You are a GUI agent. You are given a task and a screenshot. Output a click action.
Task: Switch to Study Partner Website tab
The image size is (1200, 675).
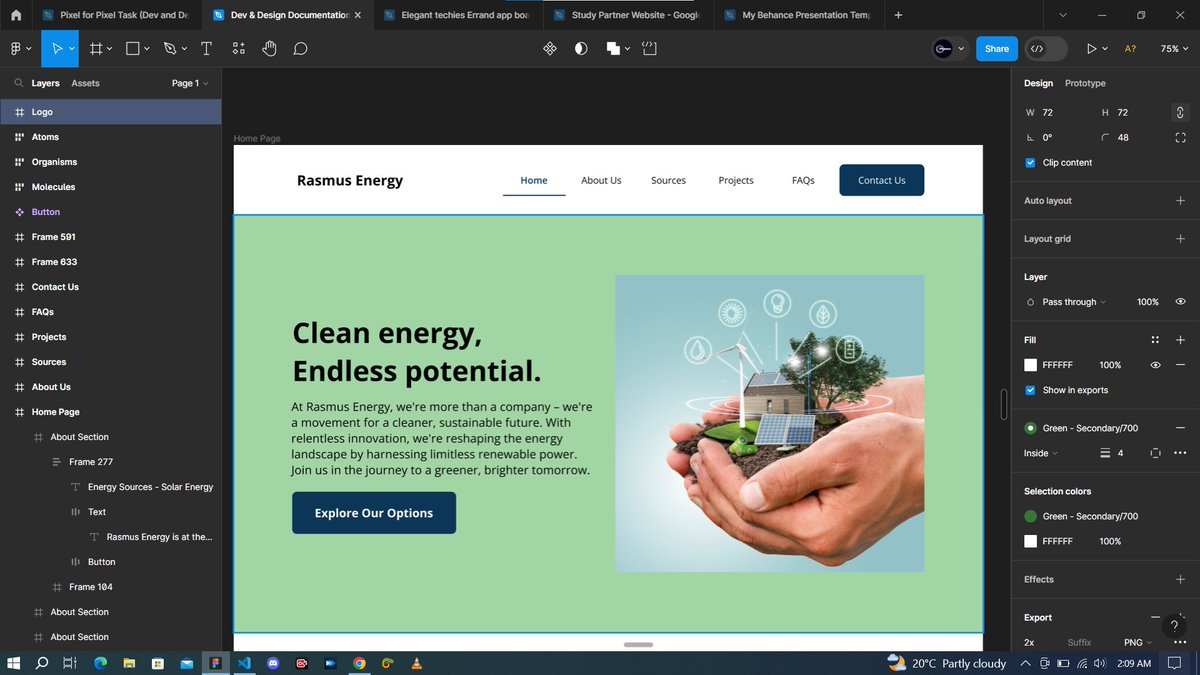pyautogui.click(x=630, y=15)
